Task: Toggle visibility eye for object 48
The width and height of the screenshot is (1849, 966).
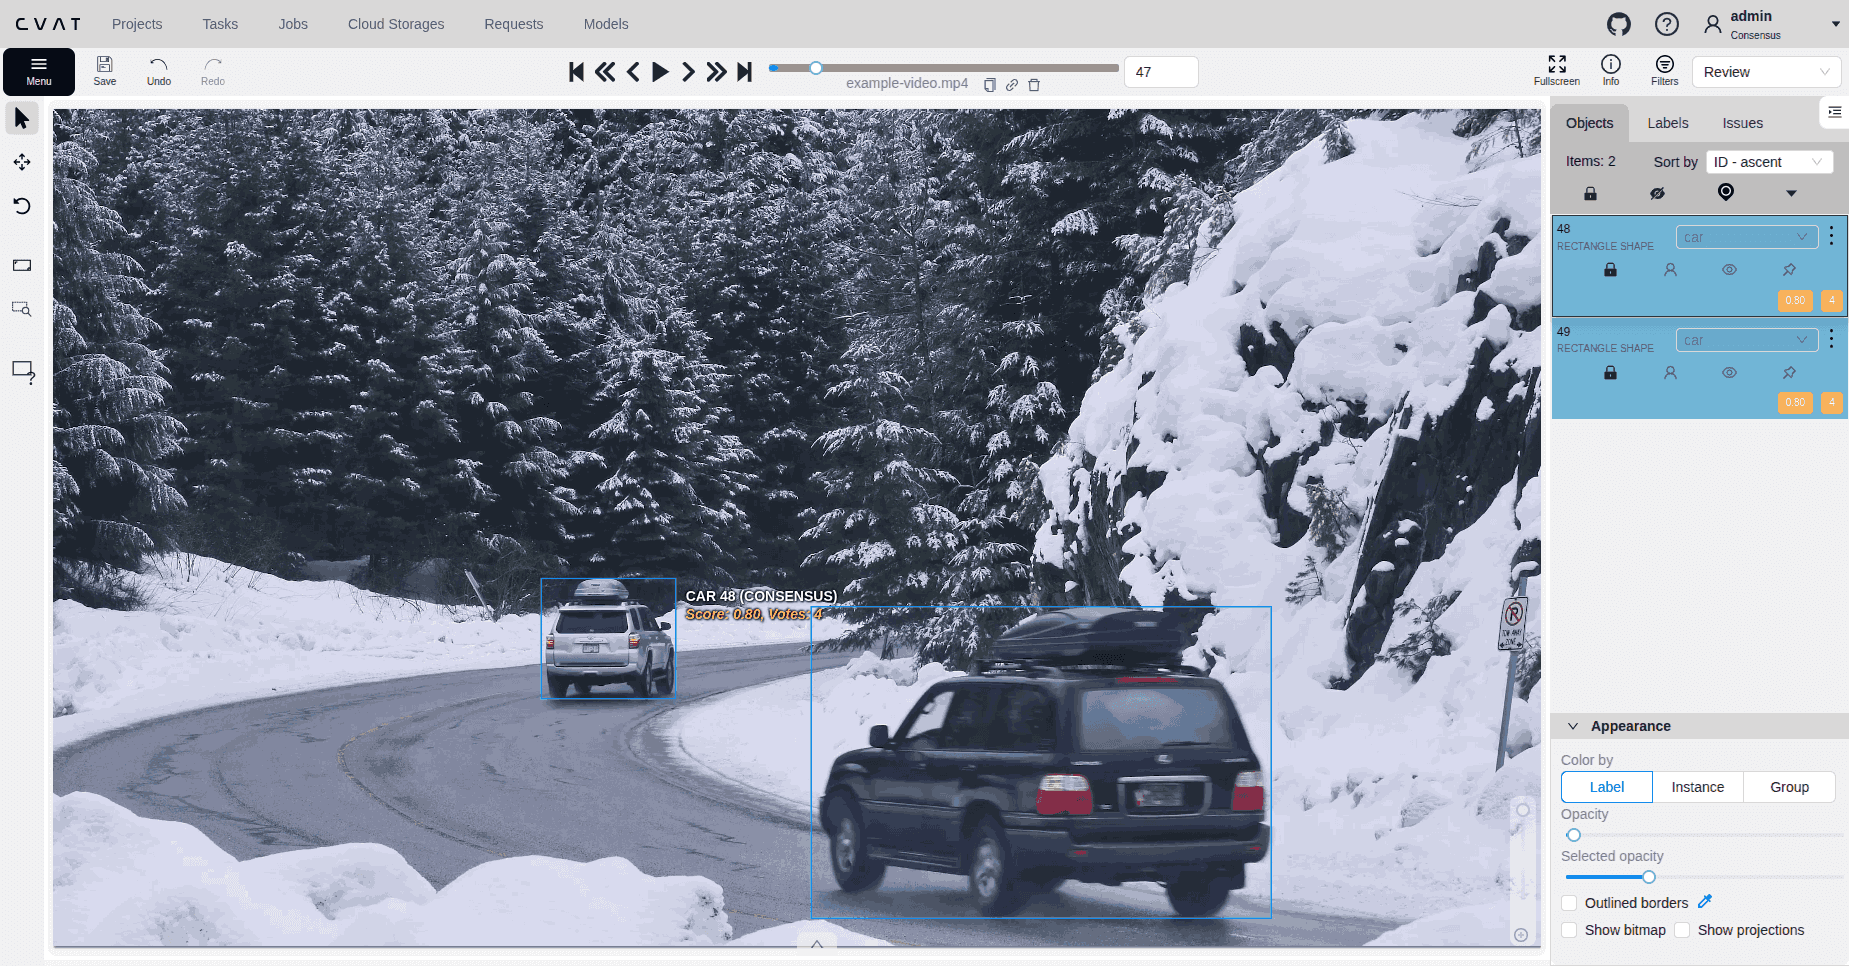Action: coord(1729,270)
